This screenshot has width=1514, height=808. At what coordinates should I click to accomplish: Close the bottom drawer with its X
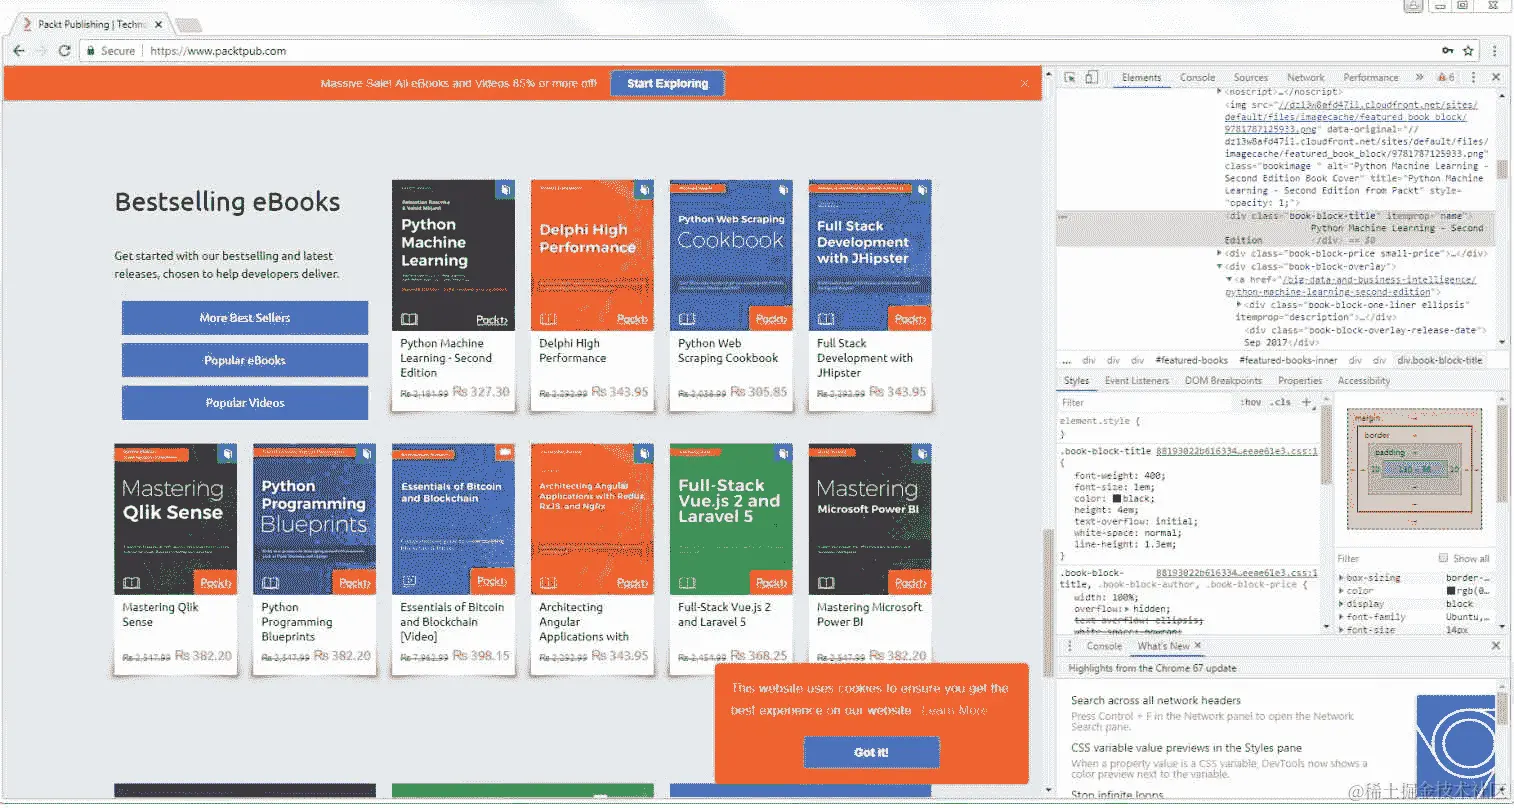click(1496, 646)
